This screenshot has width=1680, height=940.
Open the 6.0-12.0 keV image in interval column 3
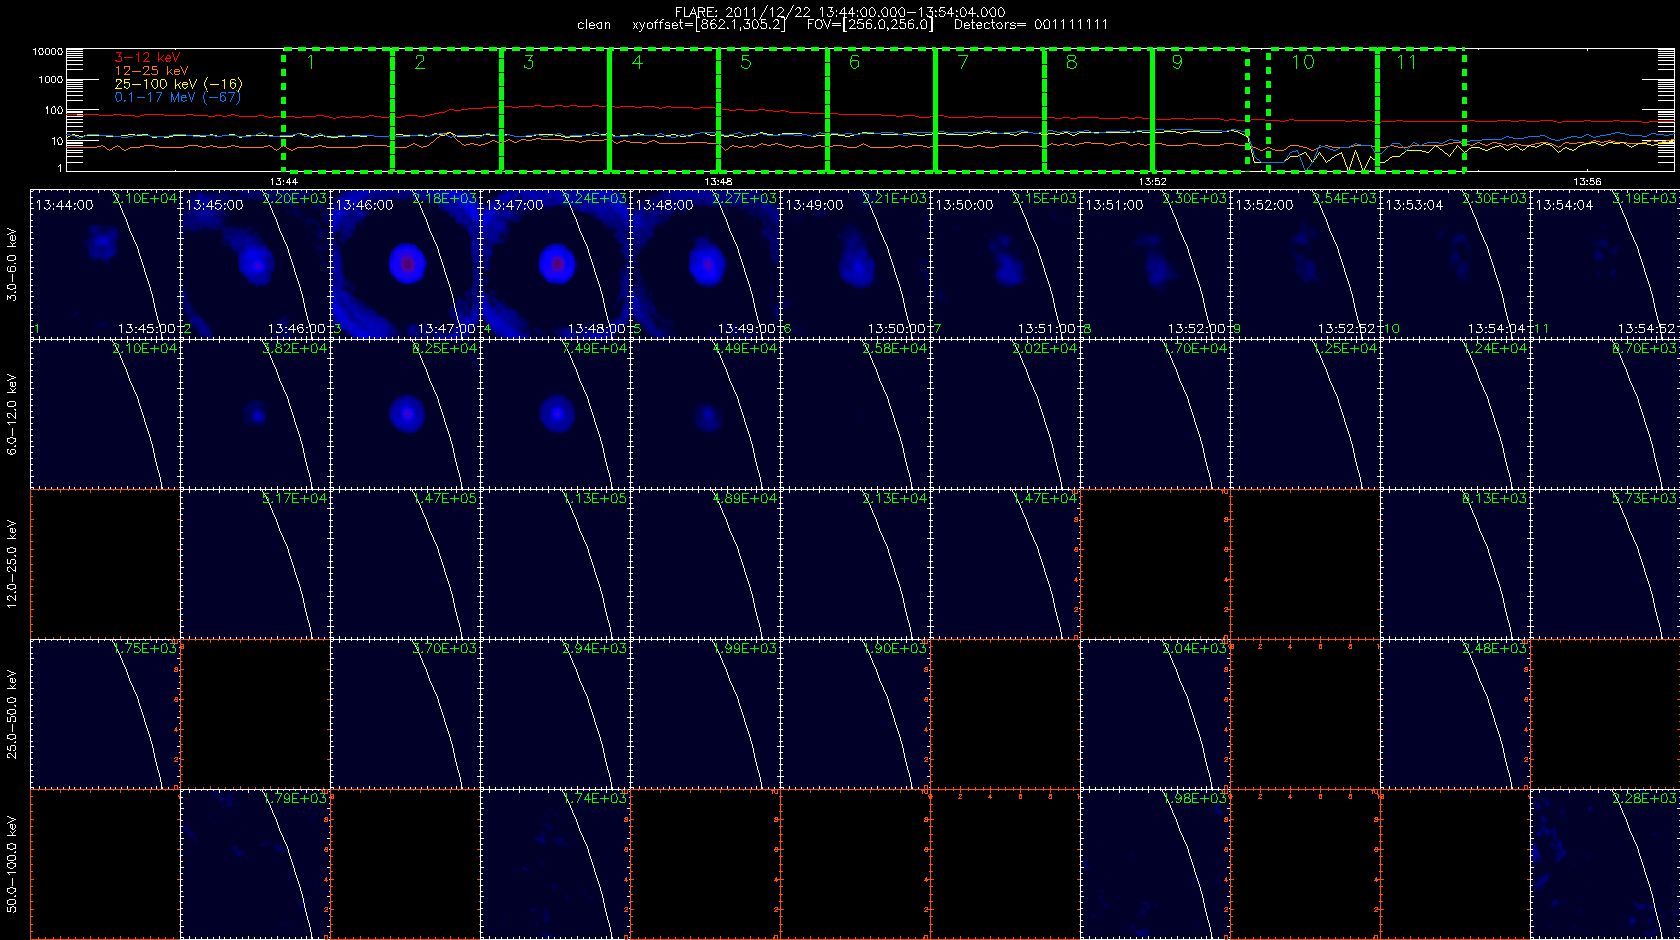coord(405,414)
